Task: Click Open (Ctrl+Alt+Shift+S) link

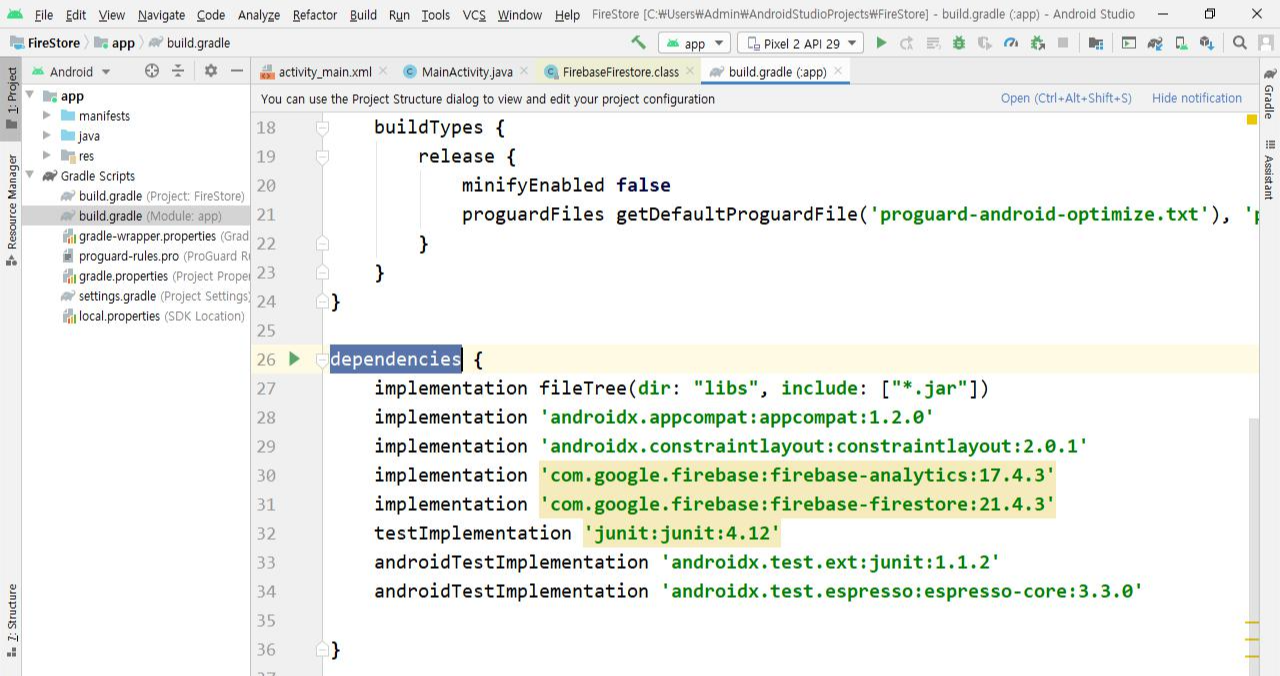Action: click(x=1066, y=98)
